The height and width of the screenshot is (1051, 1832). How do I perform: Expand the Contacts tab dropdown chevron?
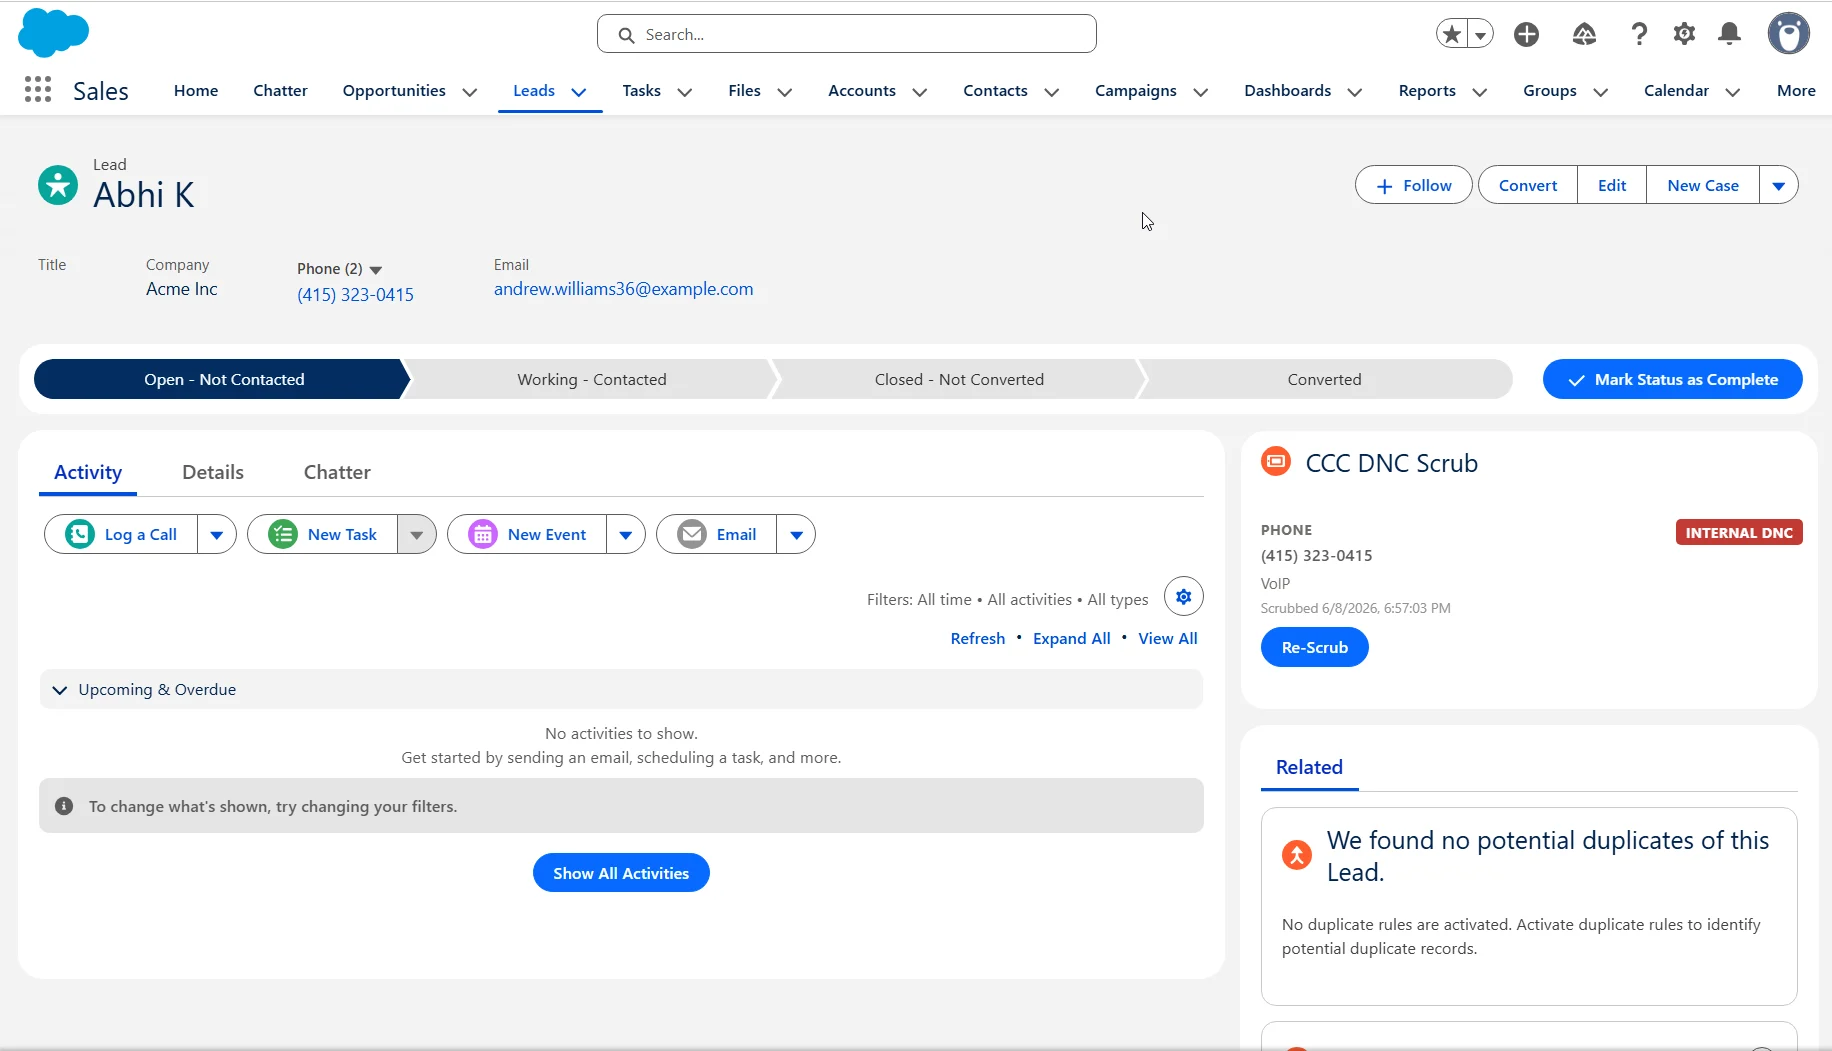(x=1052, y=92)
